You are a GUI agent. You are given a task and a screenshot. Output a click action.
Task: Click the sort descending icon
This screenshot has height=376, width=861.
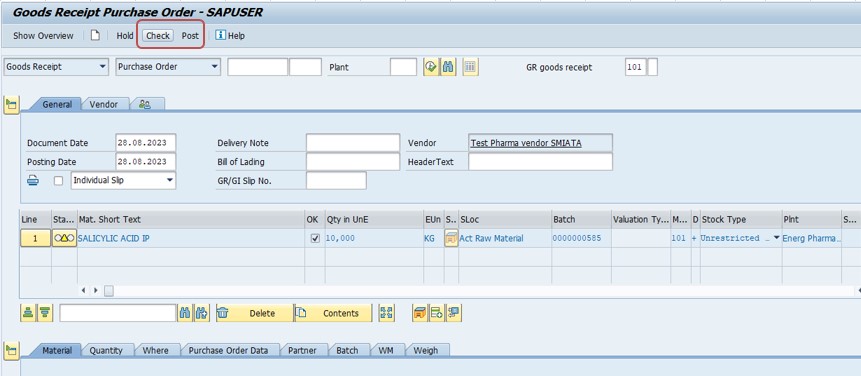46,313
